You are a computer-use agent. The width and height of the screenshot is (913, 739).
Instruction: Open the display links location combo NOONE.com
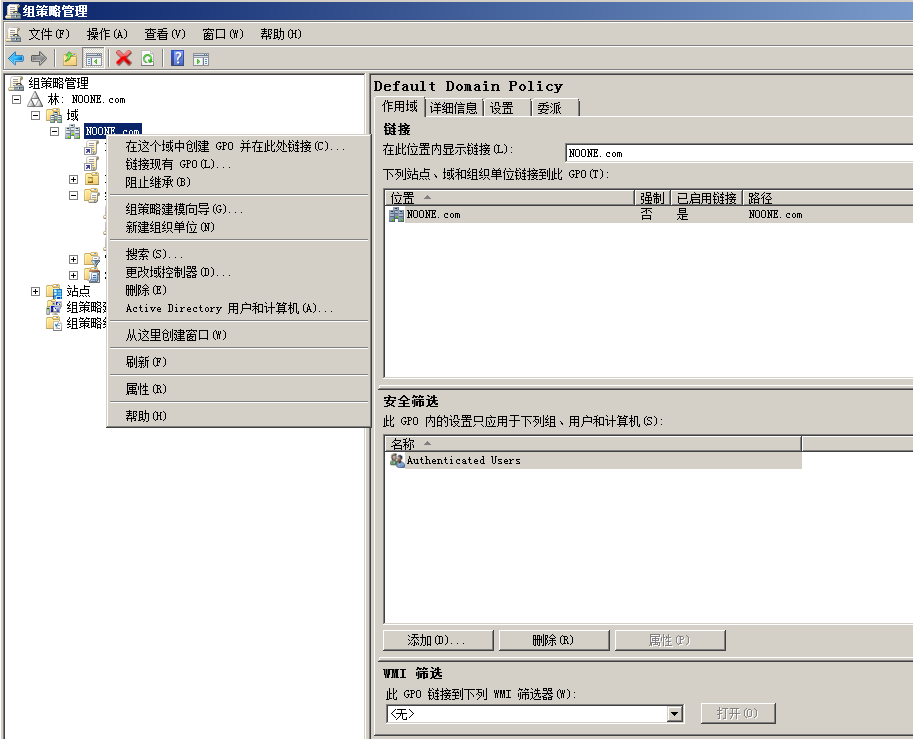[739, 153]
